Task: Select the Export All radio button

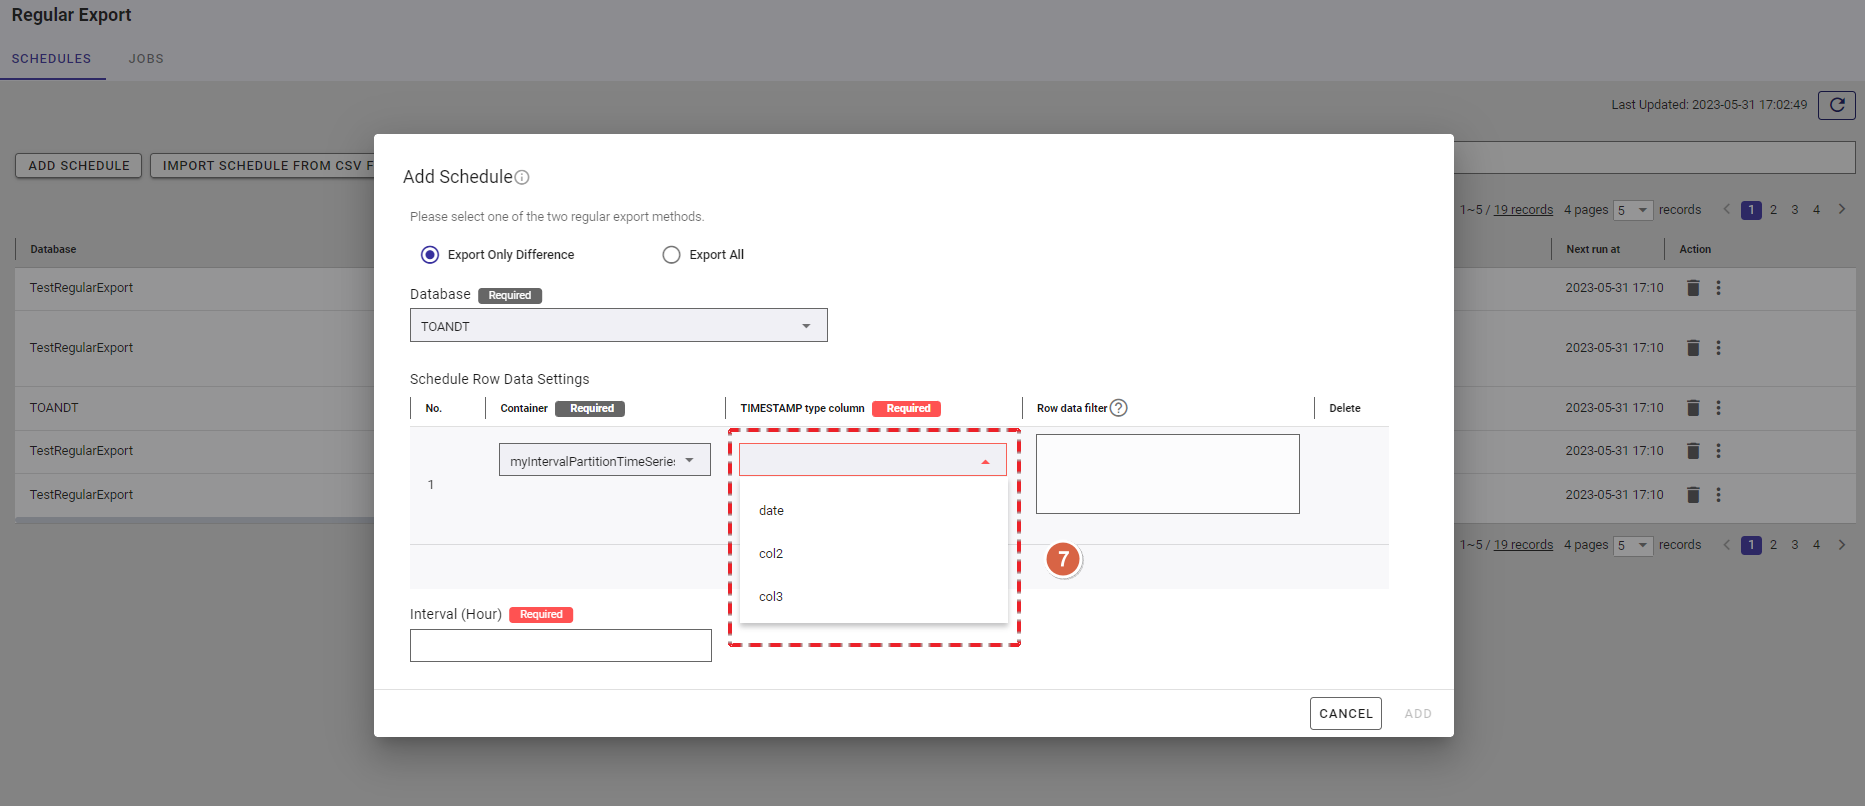Action: (671, 255)
